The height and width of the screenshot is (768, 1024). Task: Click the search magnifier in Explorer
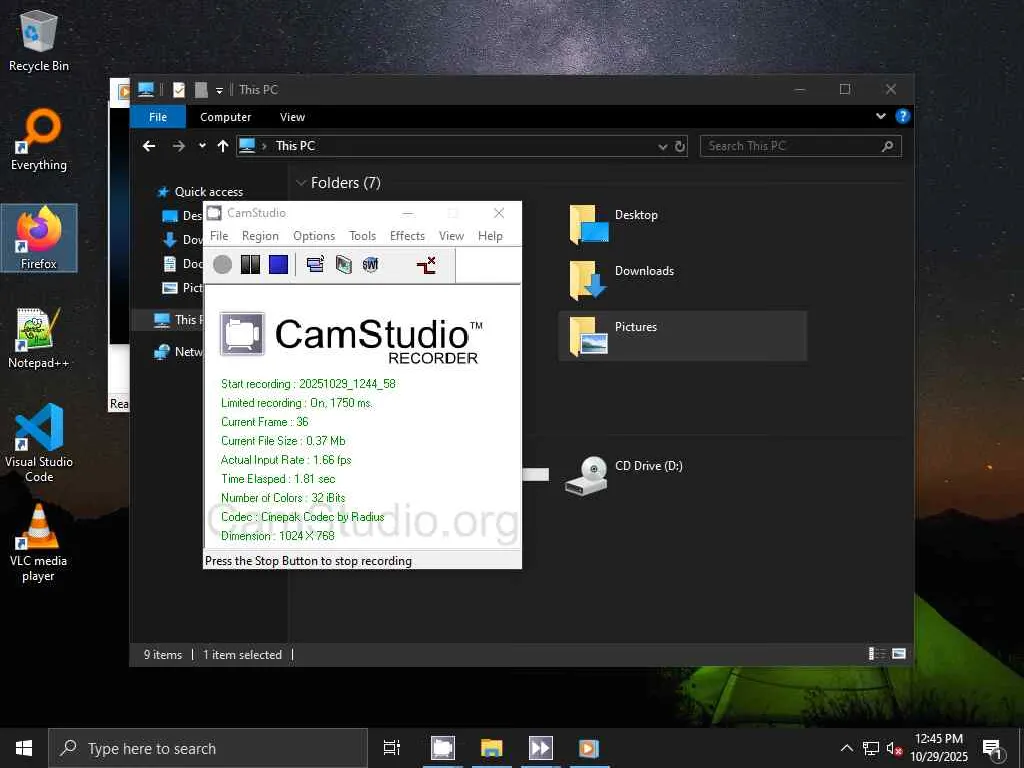pyautogui.click(x=888, y=146)
